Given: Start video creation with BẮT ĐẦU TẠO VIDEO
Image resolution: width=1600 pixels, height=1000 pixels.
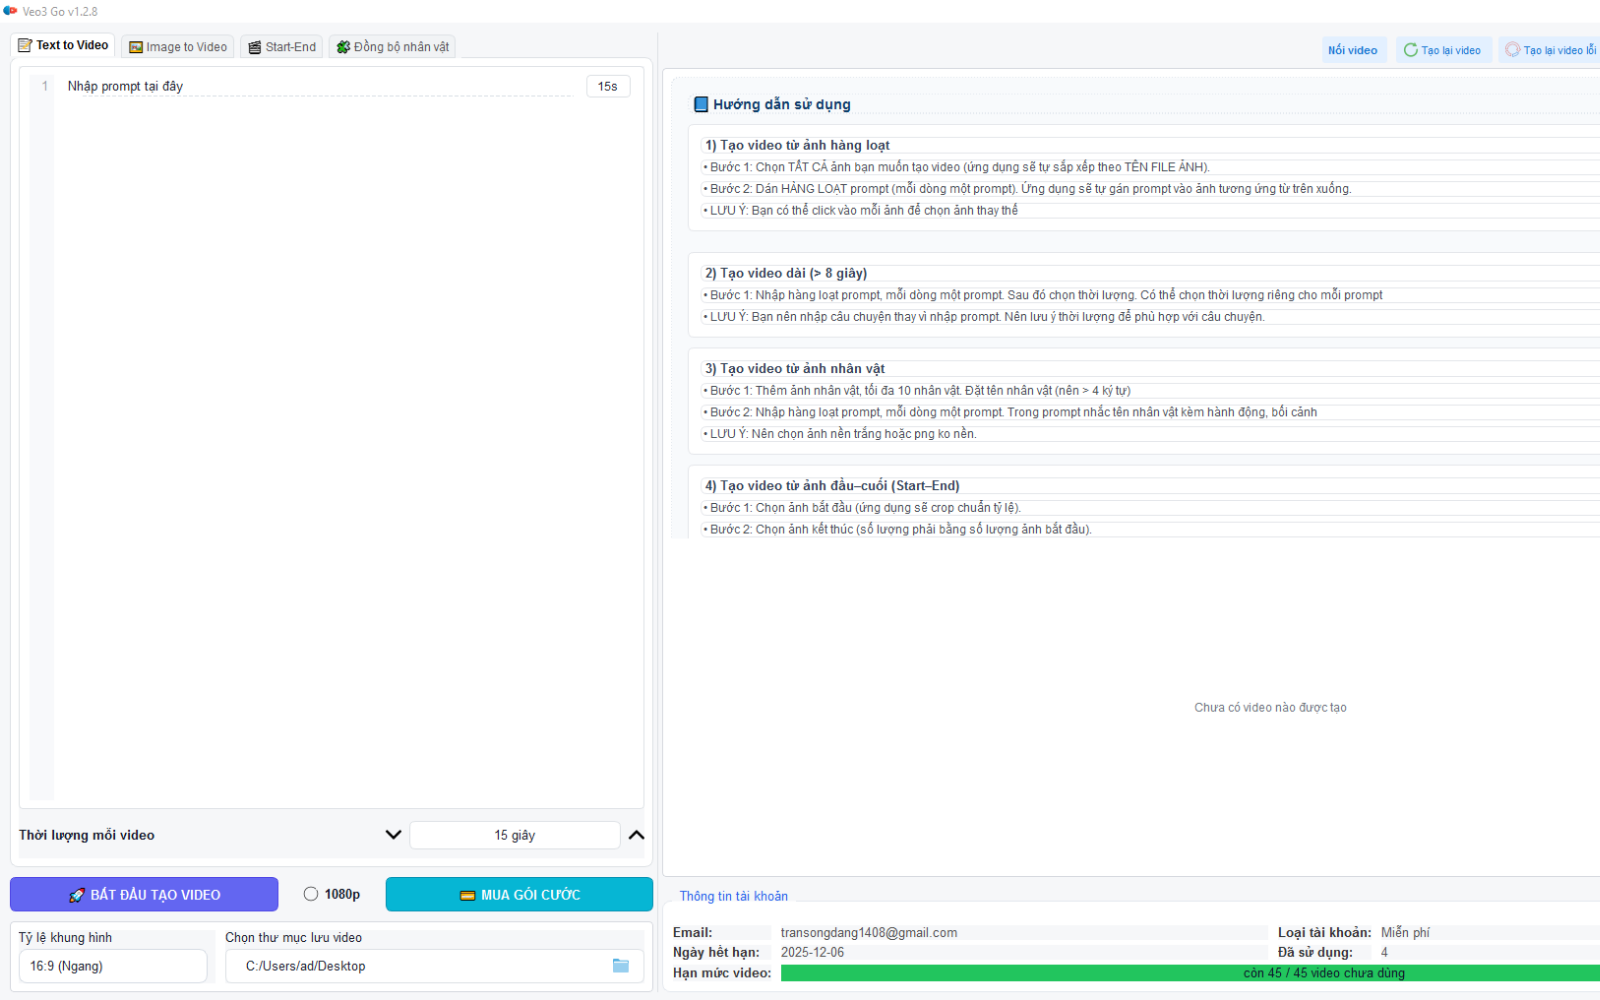Looking at the screenshot, I should 144,894.
